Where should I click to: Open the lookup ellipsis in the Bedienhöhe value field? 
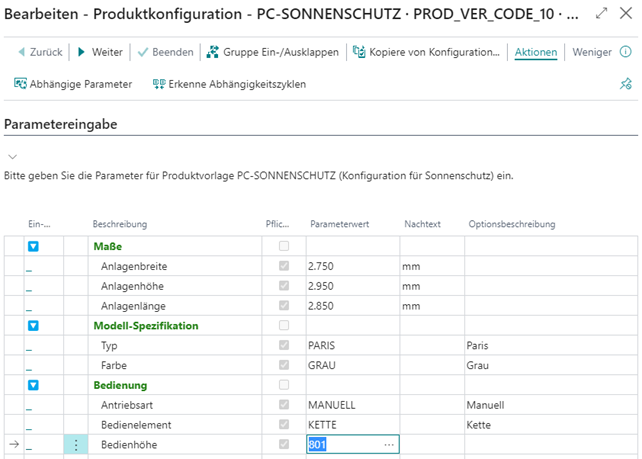tap(389, 445)
